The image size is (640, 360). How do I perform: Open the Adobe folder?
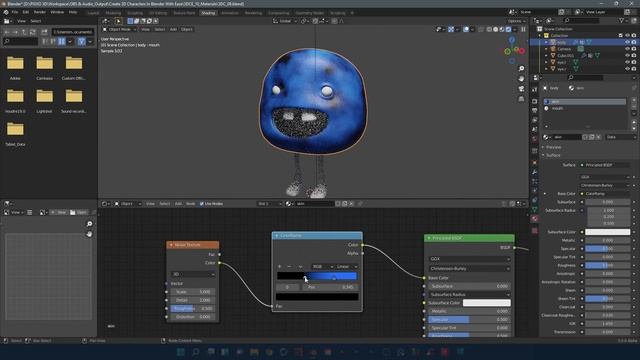click(15, 67)
